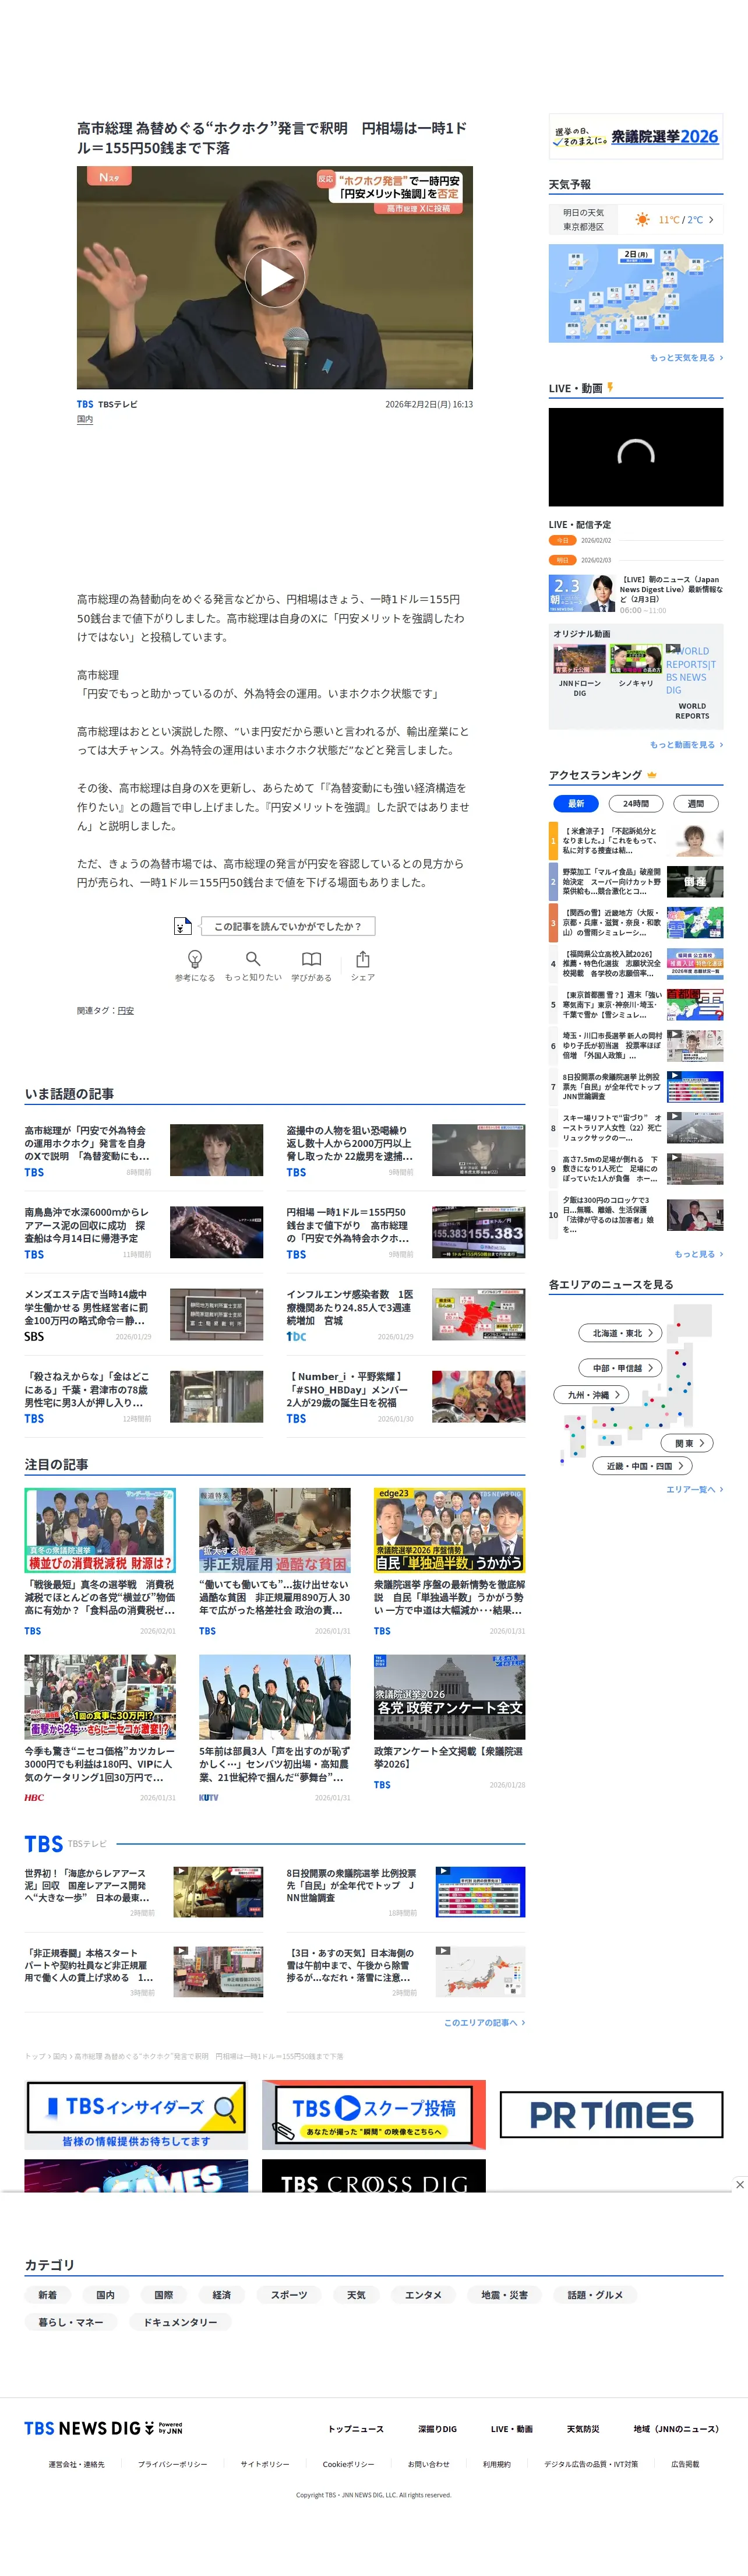Screen dimensions: 748x2576
Task: Switch to the 24時間 ranking tab
Action: click(x=636, y=803)
